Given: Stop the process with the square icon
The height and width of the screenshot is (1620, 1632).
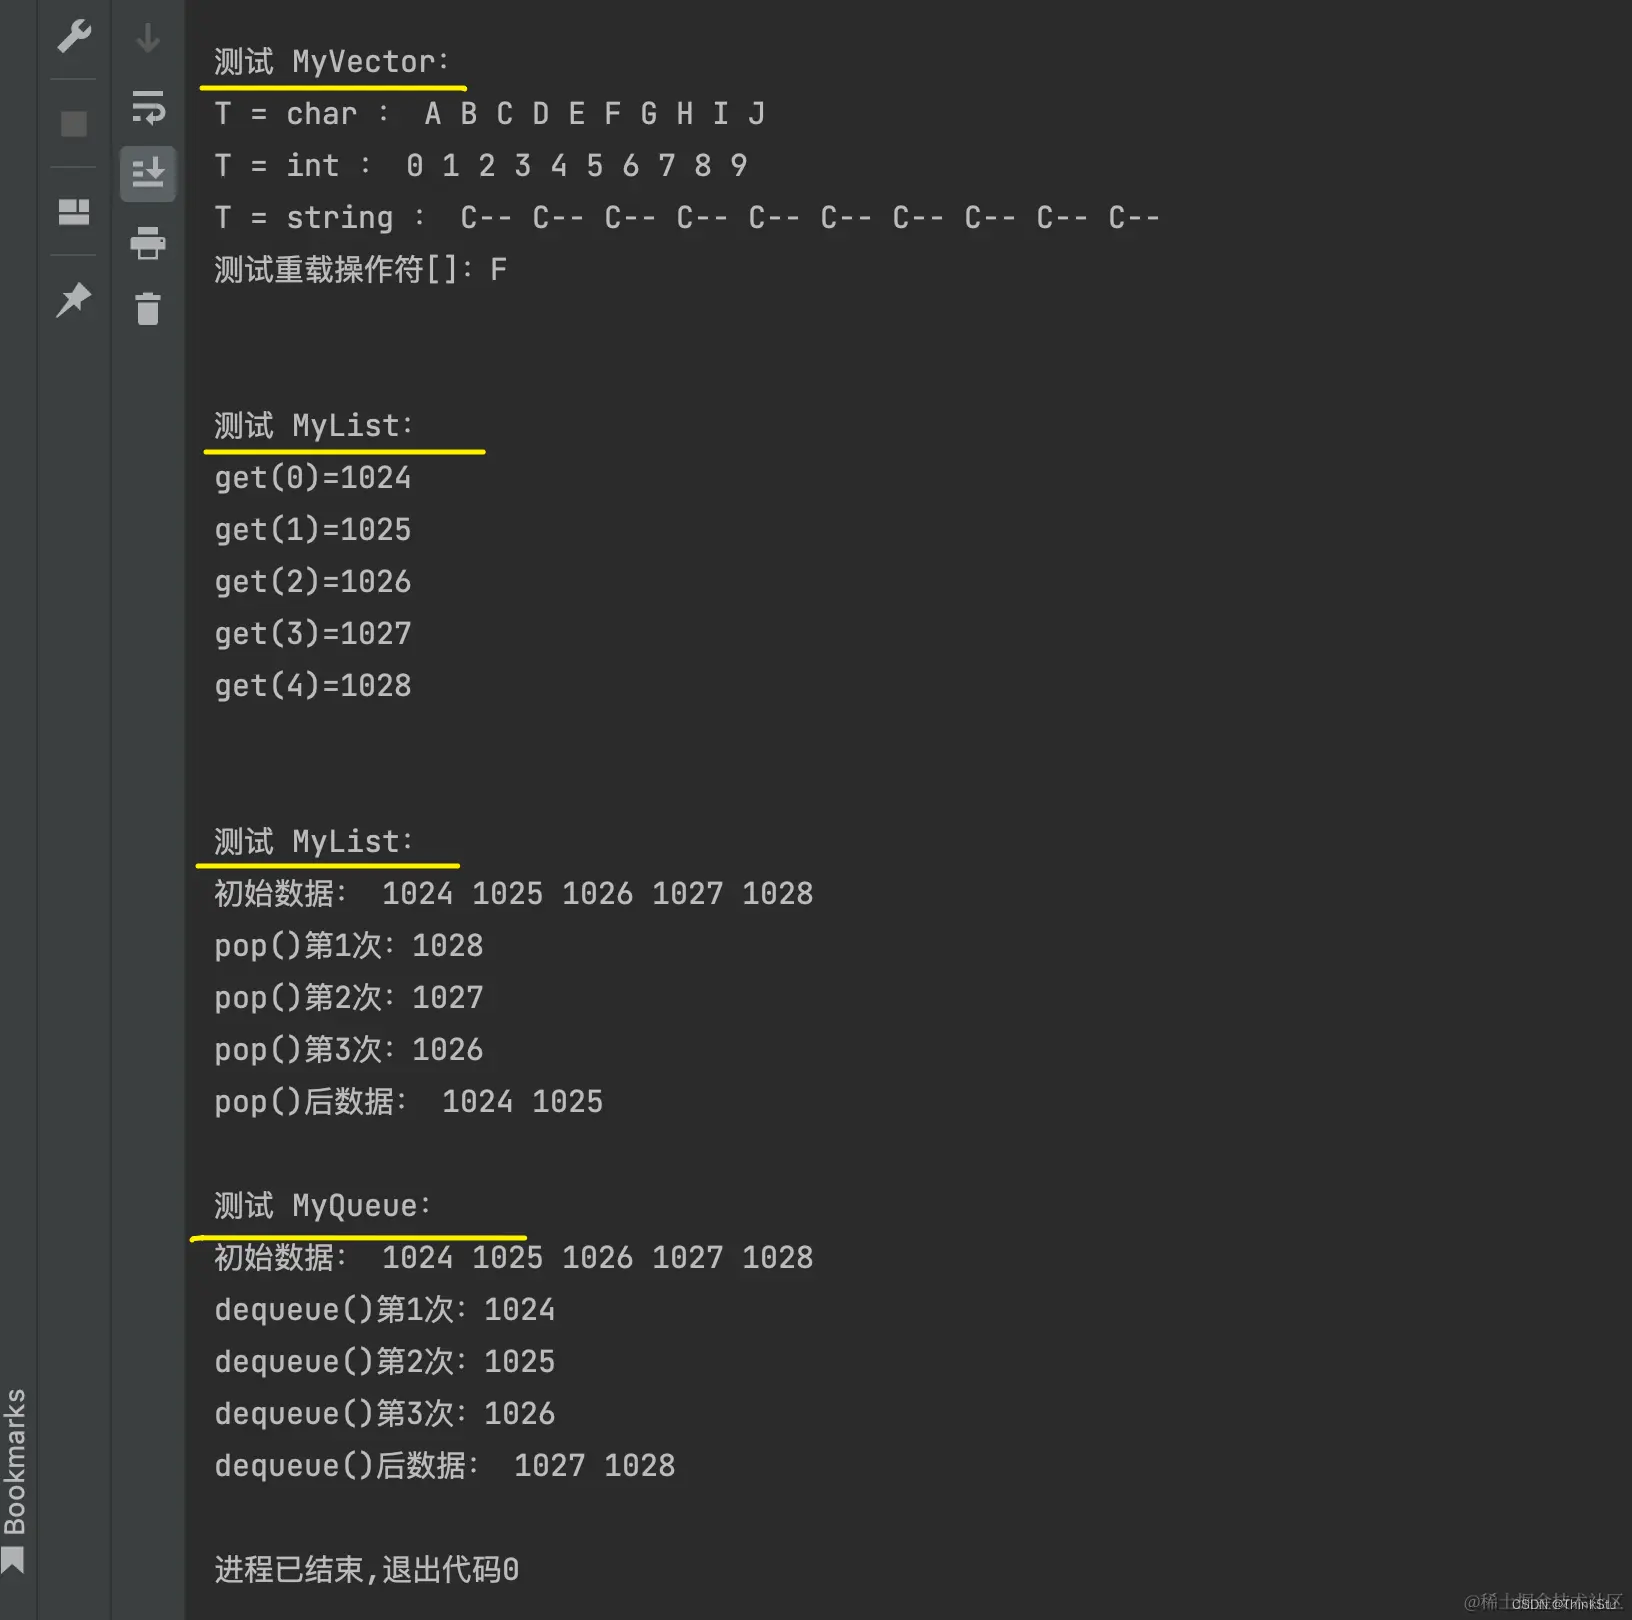Looking at the screenshot, I should (74, 124).
